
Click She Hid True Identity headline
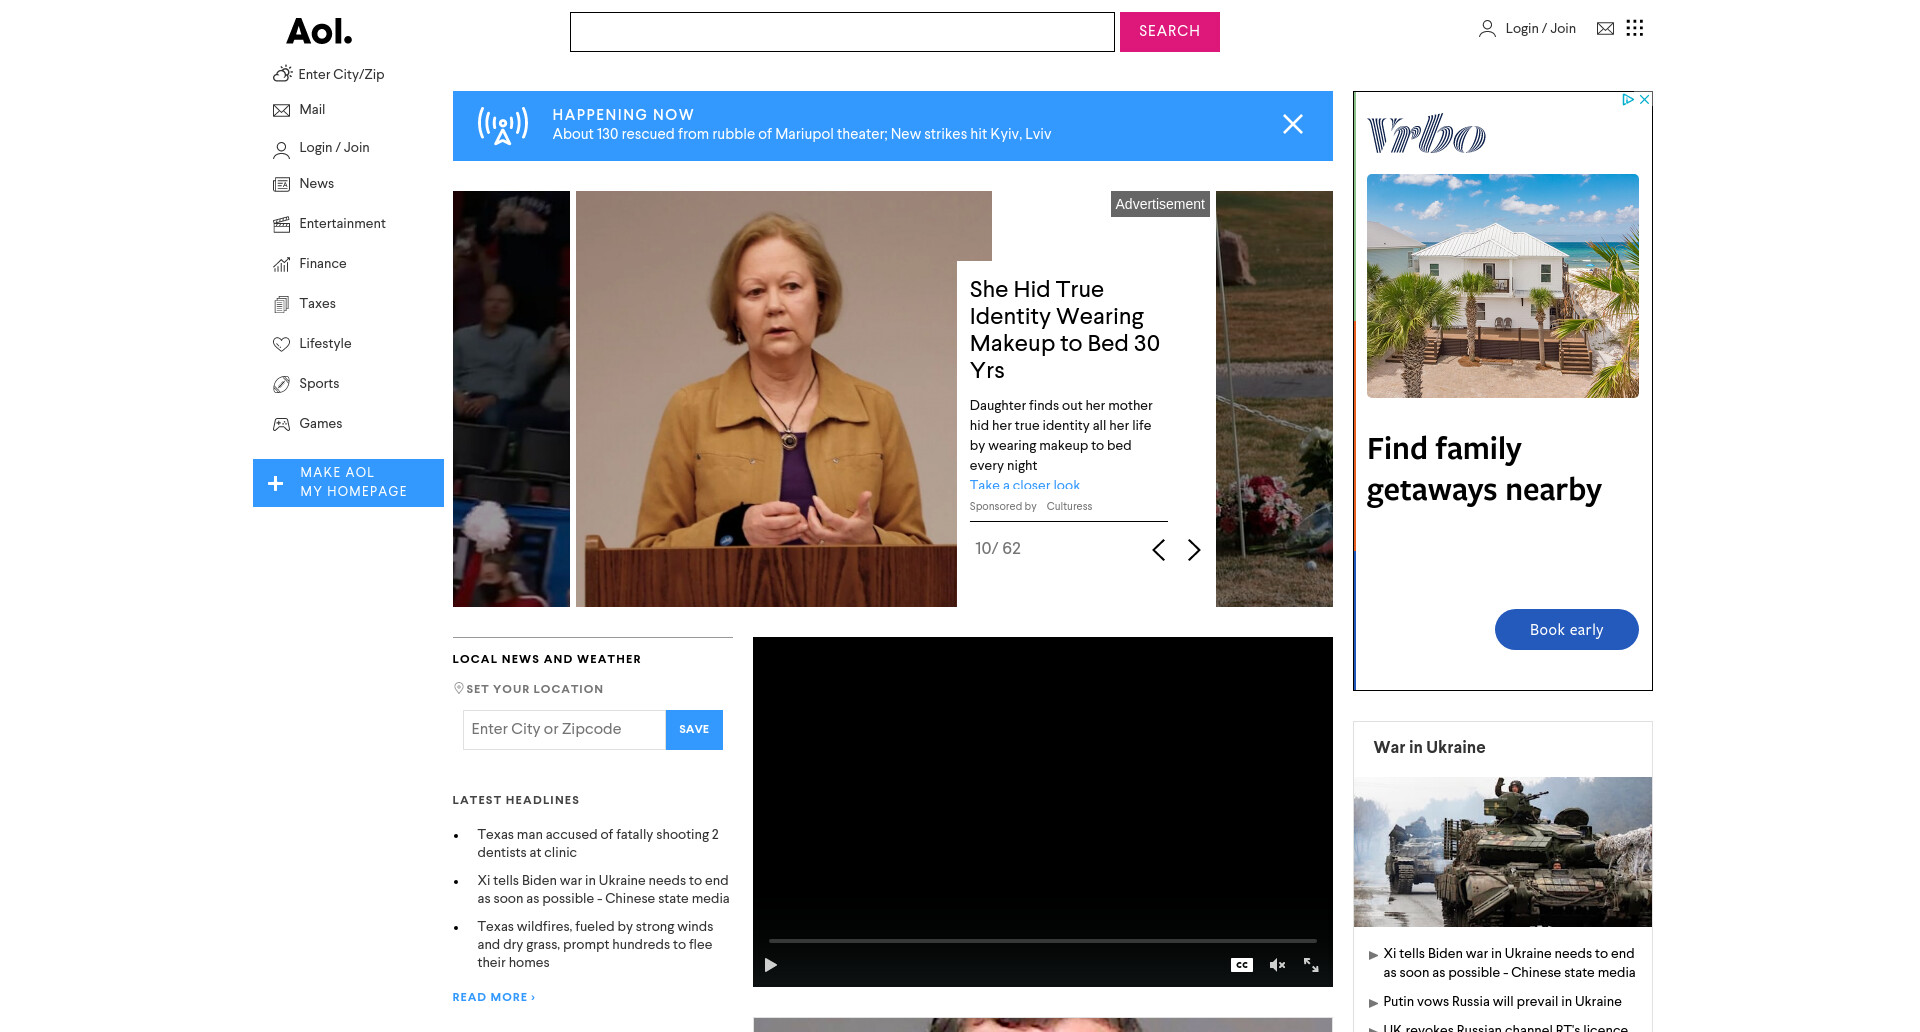(1065, 330)
